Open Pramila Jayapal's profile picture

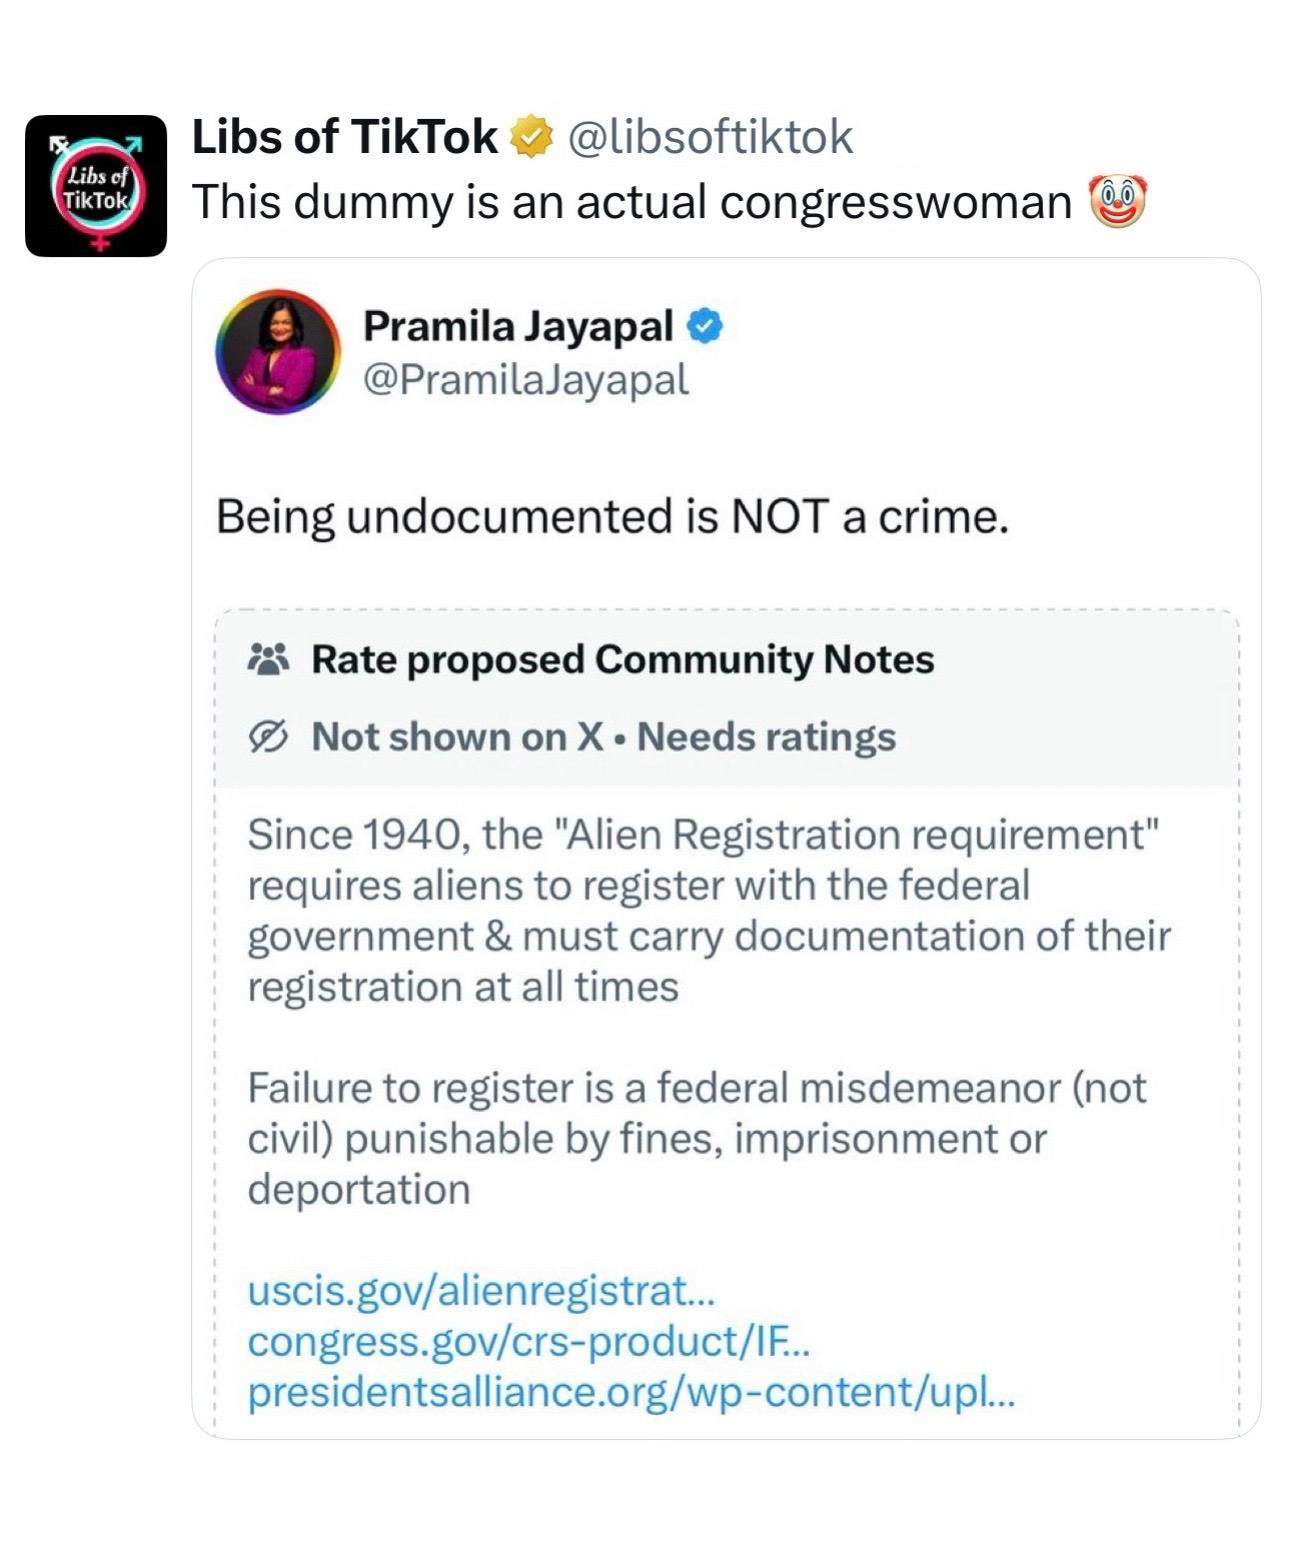pos(278,352)
